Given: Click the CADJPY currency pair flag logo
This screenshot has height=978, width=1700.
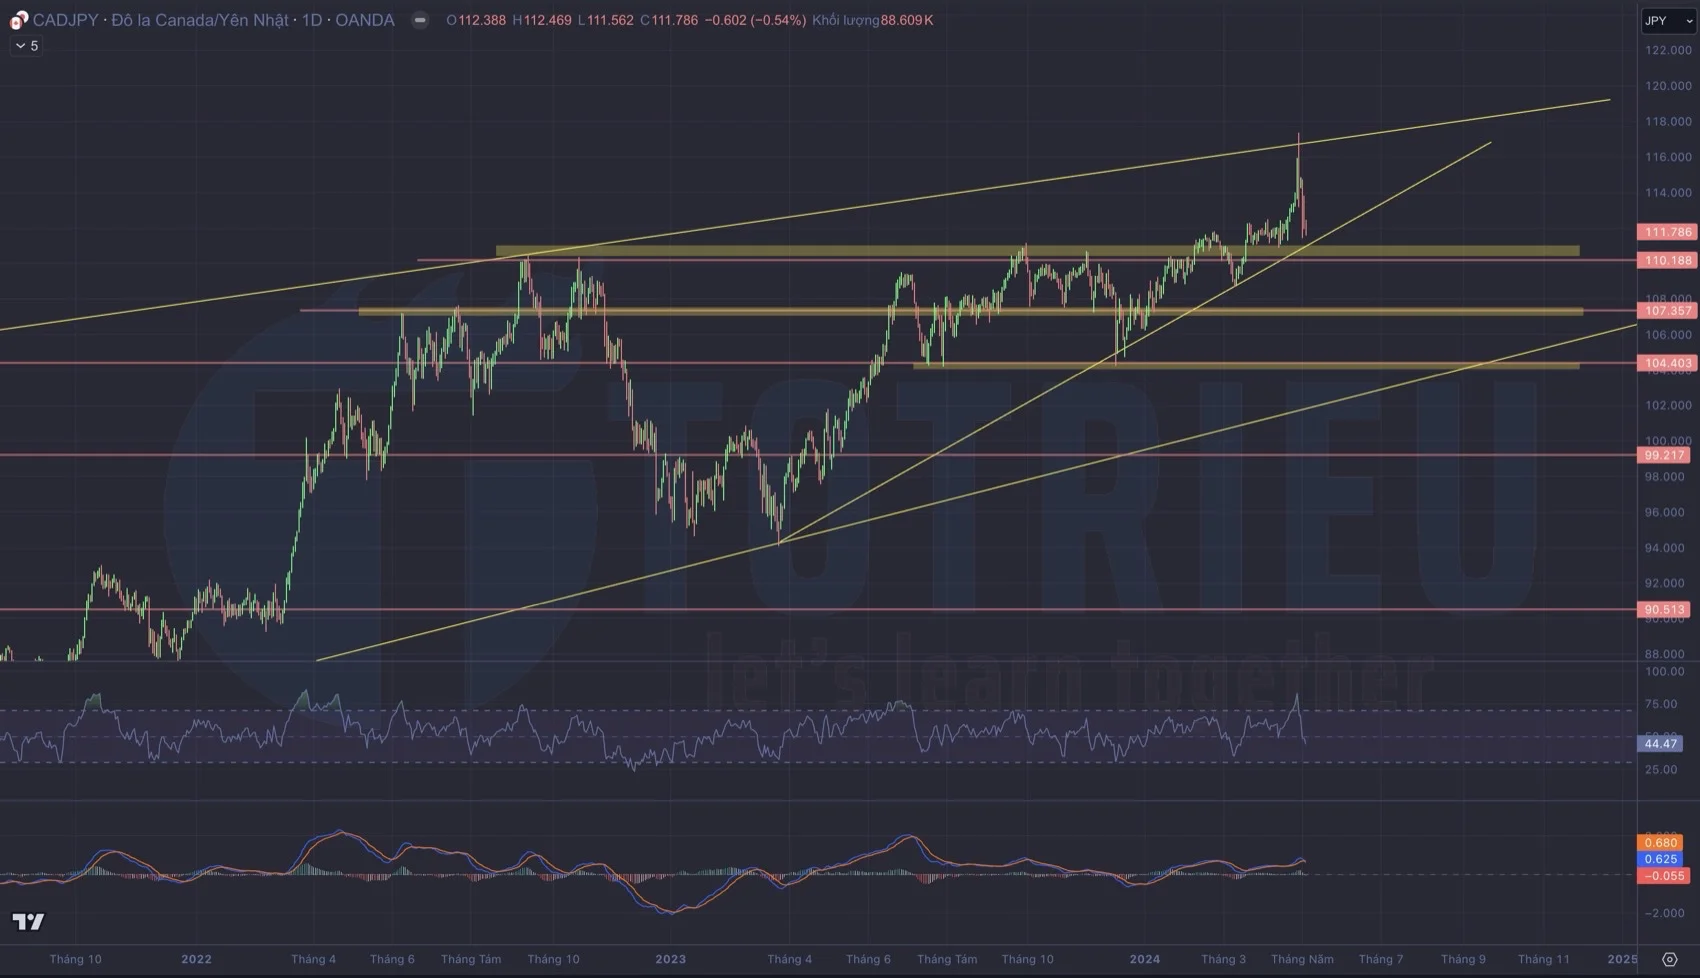Looking at the screenshot, I should (19, 20).
